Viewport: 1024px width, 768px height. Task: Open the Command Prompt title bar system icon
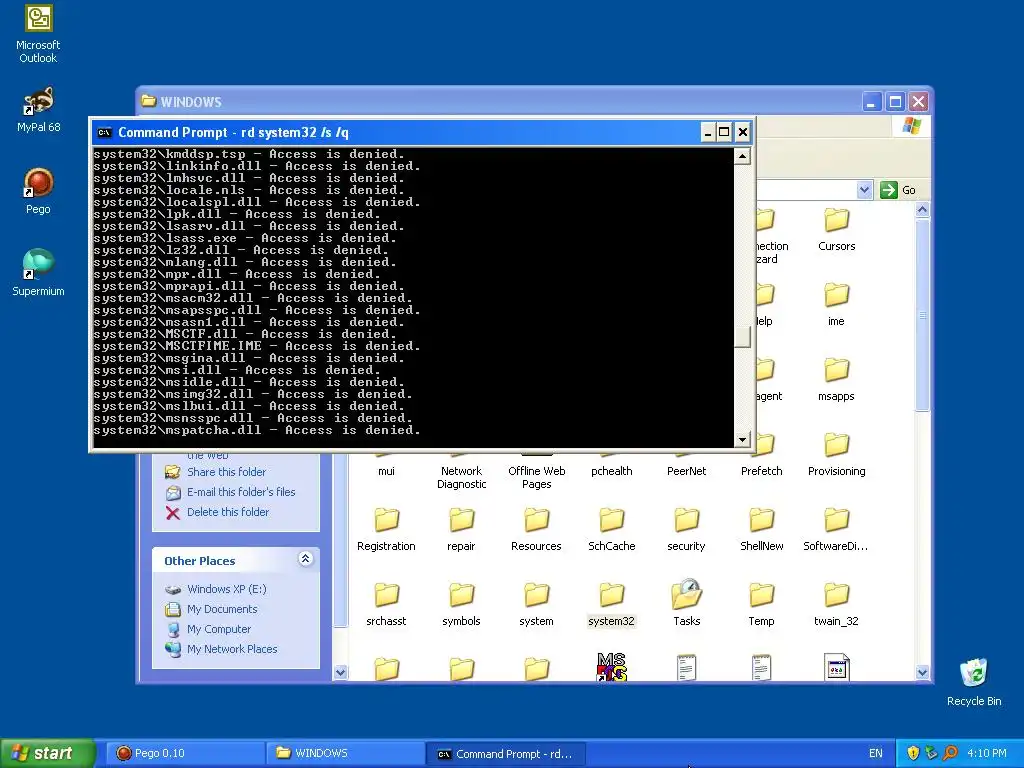point(104,133)
